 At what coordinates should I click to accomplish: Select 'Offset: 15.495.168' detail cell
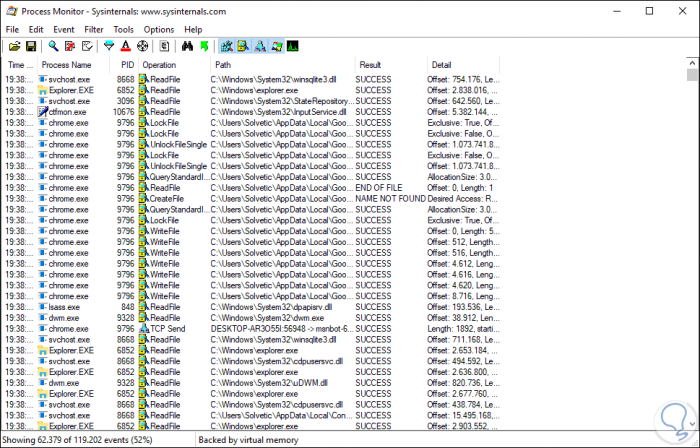pos(463,415)
